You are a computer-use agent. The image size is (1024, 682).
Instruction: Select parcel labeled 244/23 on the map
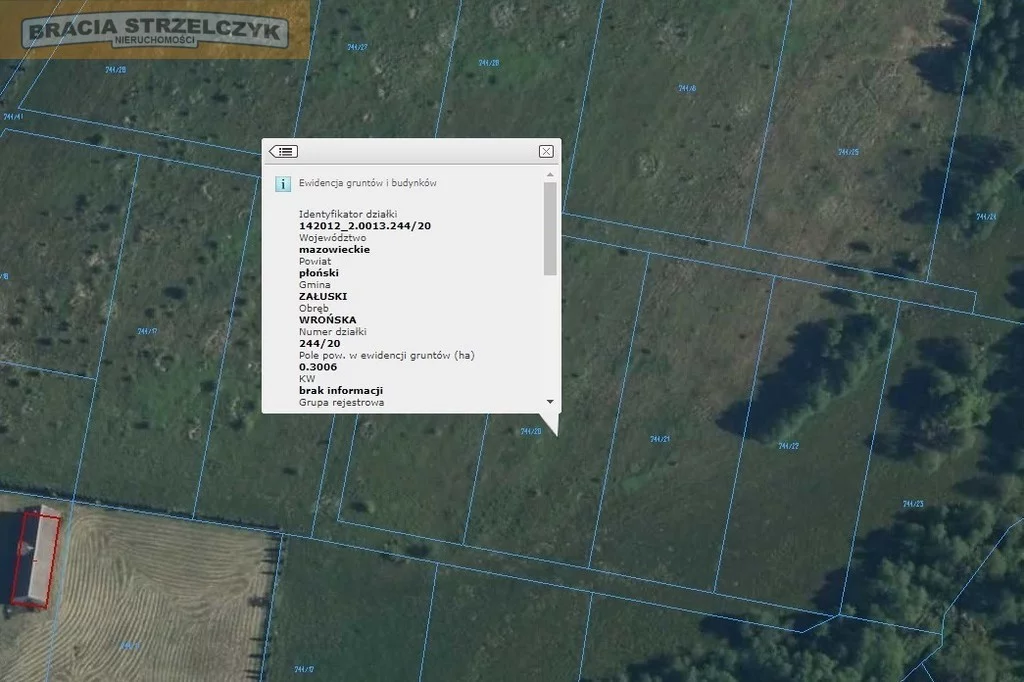[911, 503]
